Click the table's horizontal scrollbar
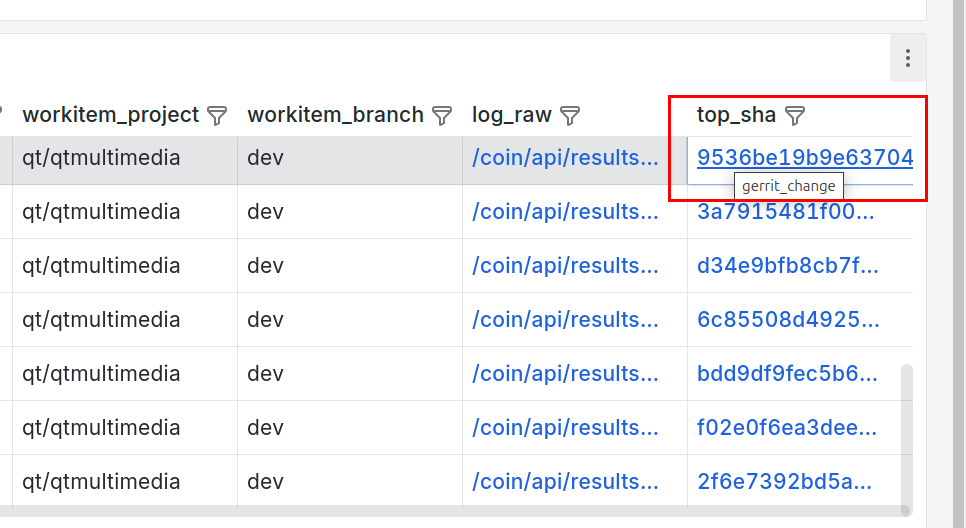 point(450,511)
